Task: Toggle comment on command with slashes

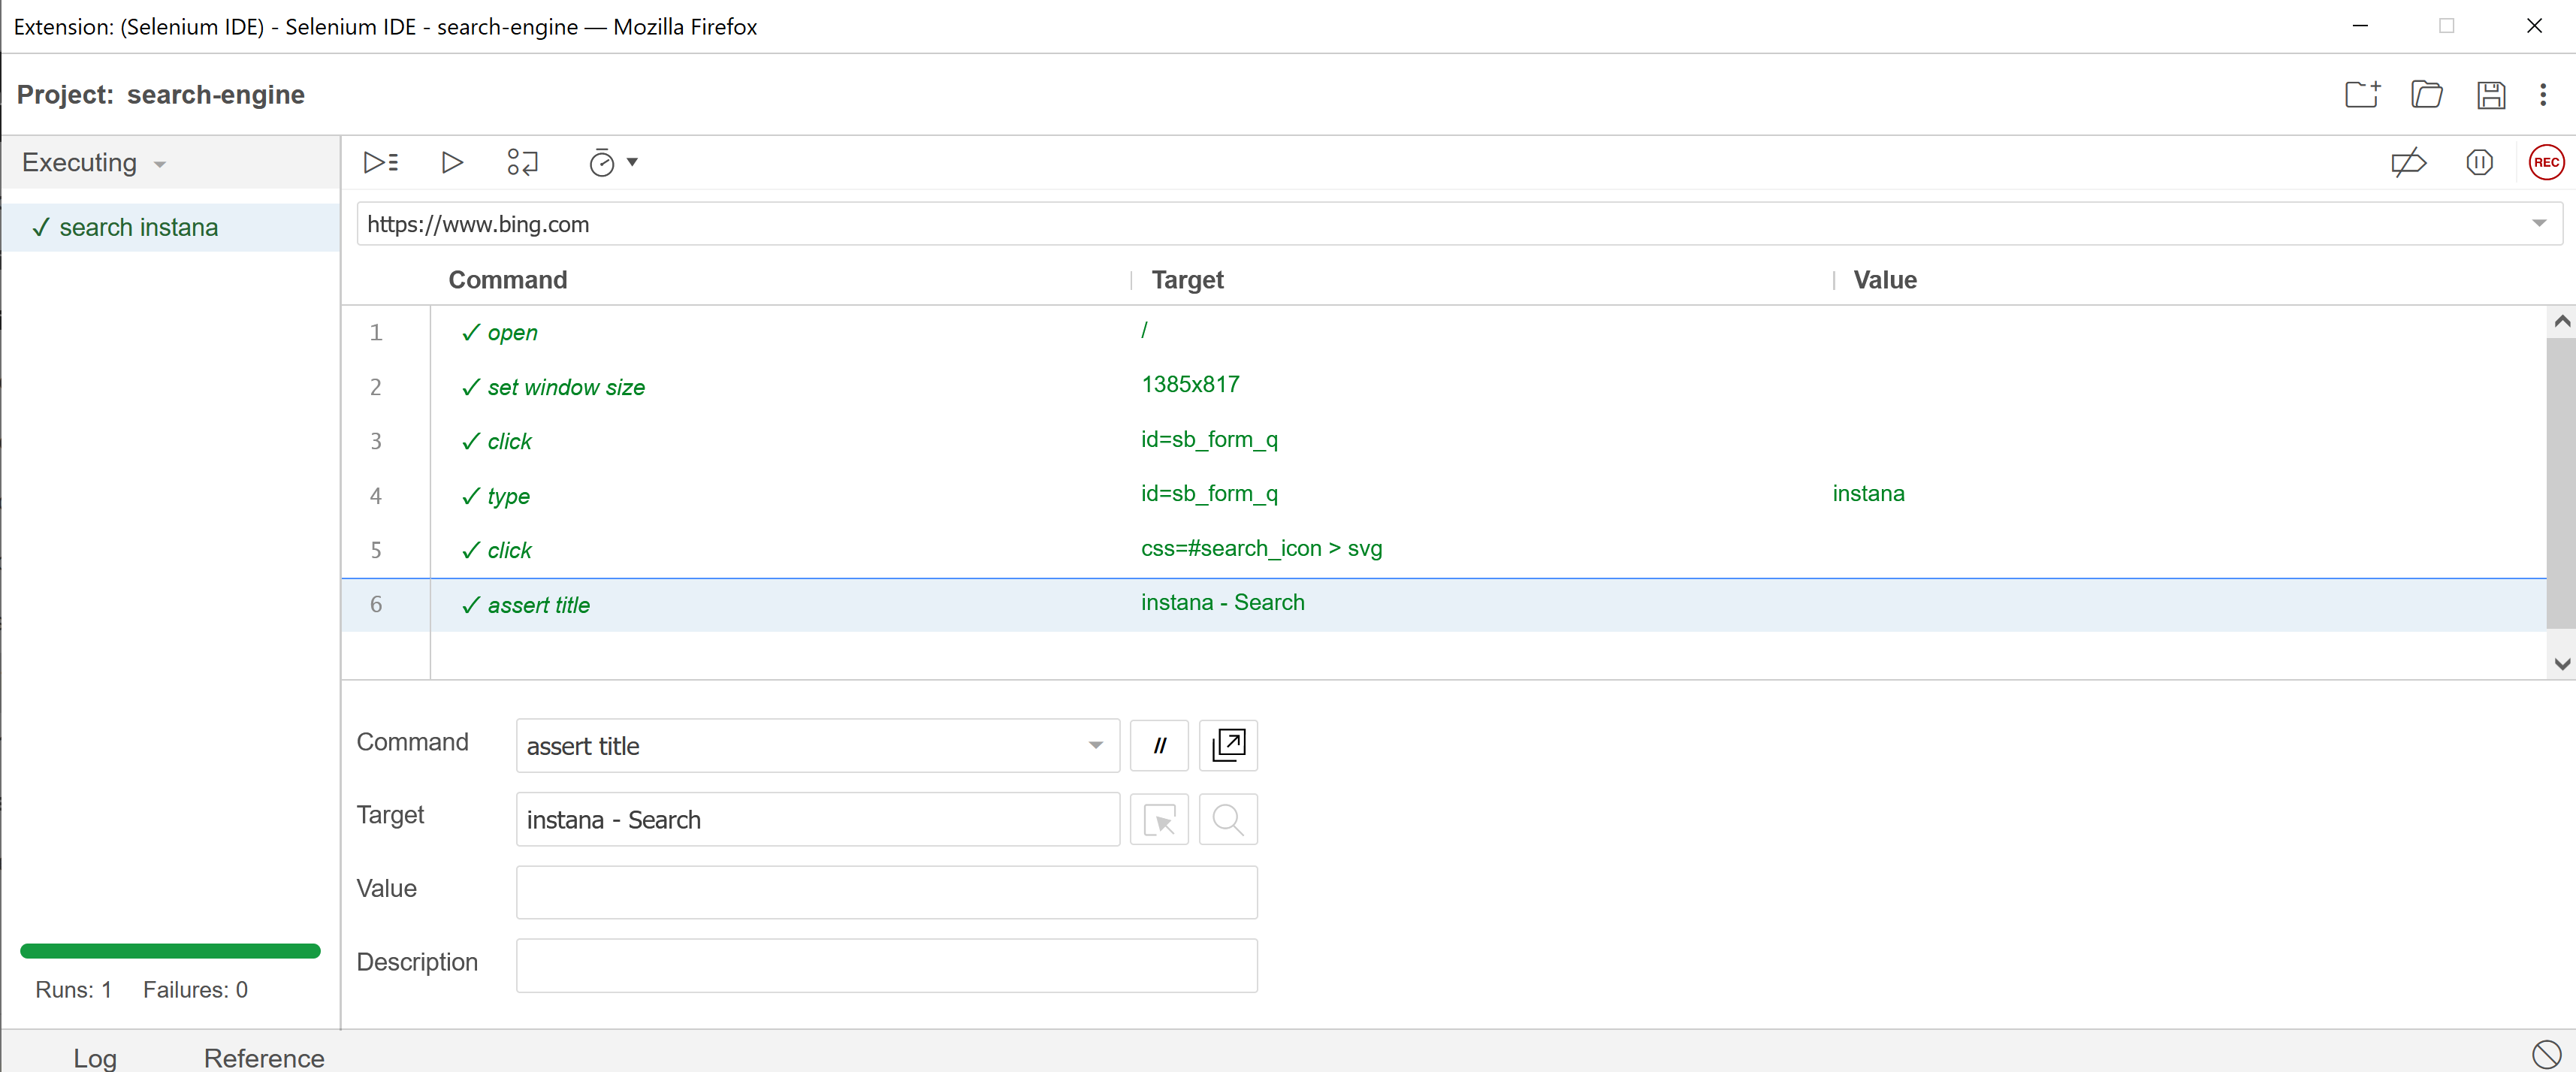Action: (x=1159, y=746)
